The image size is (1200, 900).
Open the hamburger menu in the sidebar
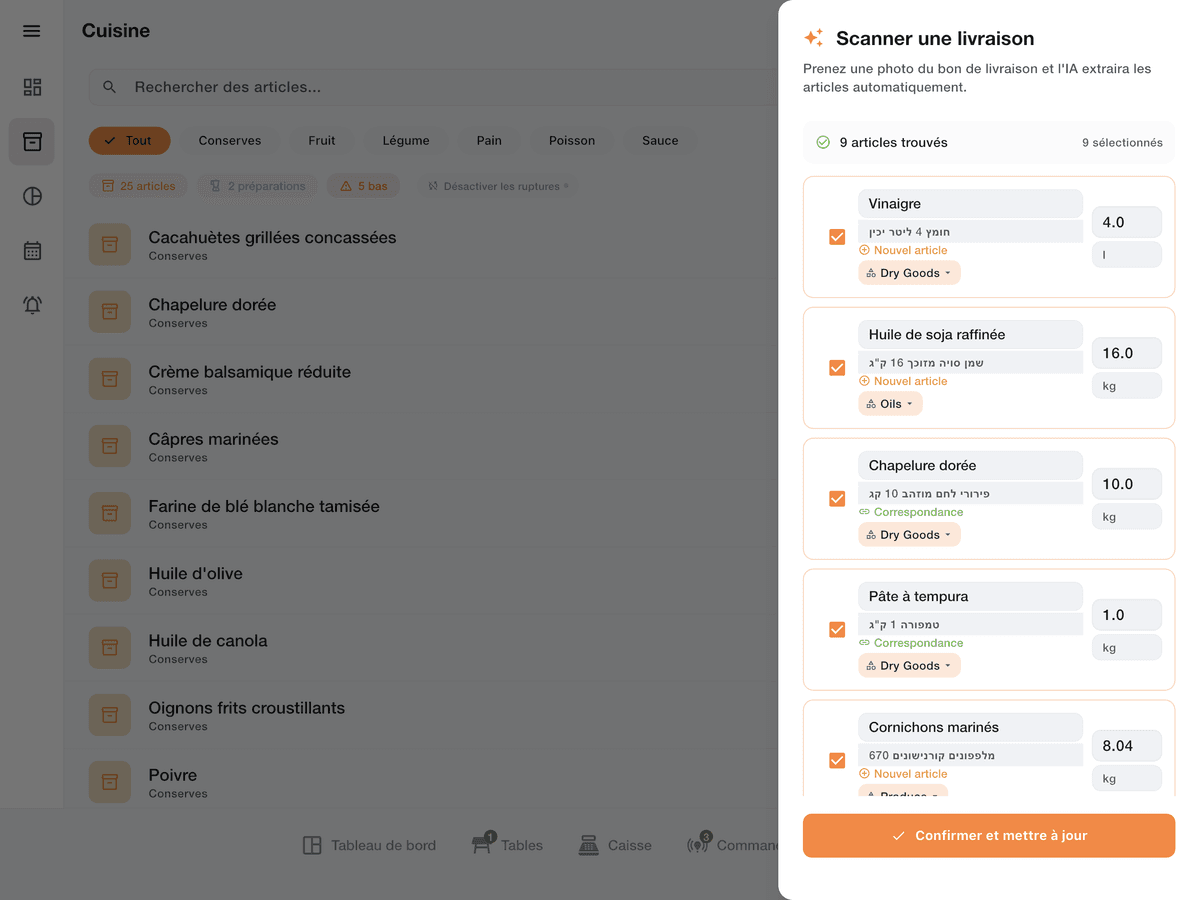tap(31, 30)
